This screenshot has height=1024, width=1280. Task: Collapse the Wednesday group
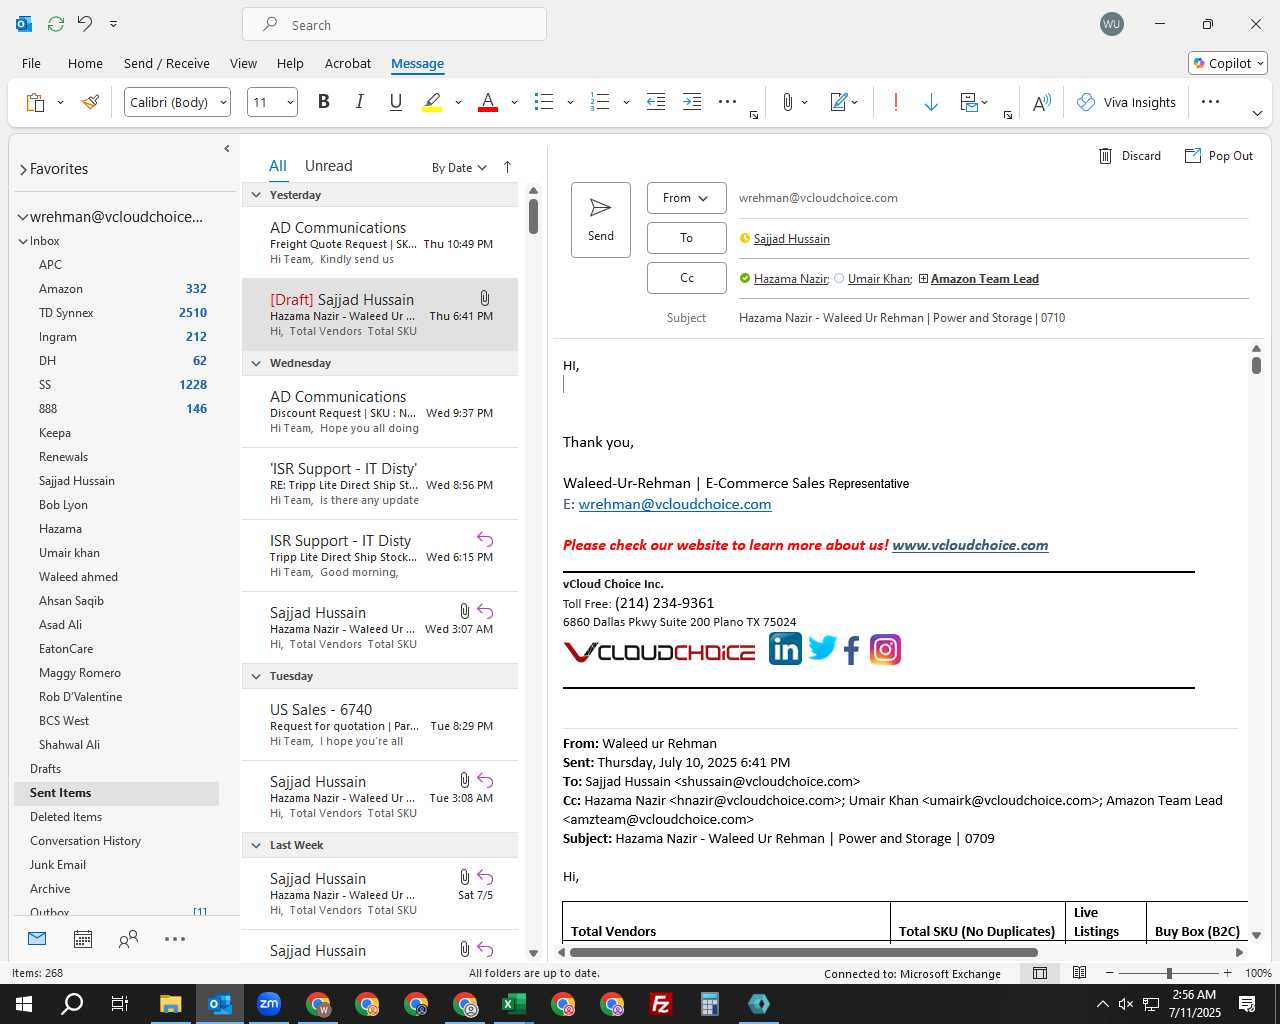click(x=256, y=363)
